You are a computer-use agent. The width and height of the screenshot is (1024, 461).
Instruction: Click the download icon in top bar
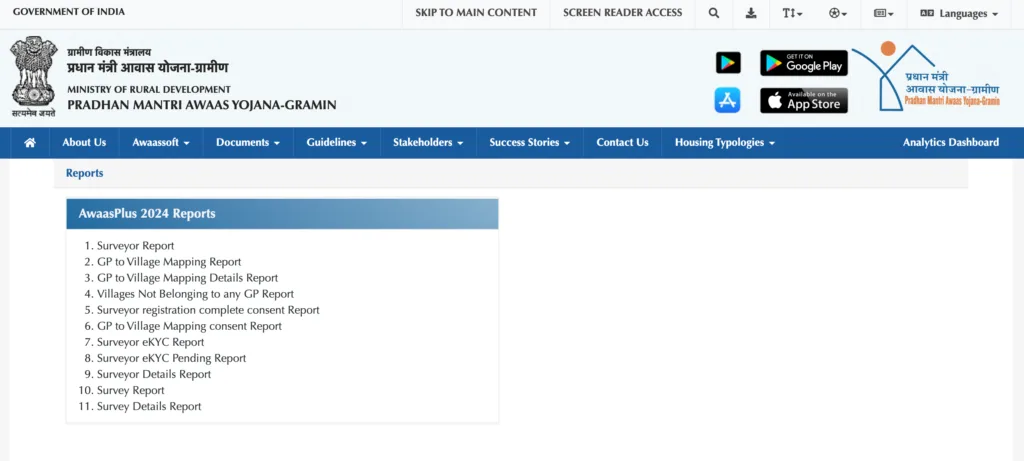point(751,13)
